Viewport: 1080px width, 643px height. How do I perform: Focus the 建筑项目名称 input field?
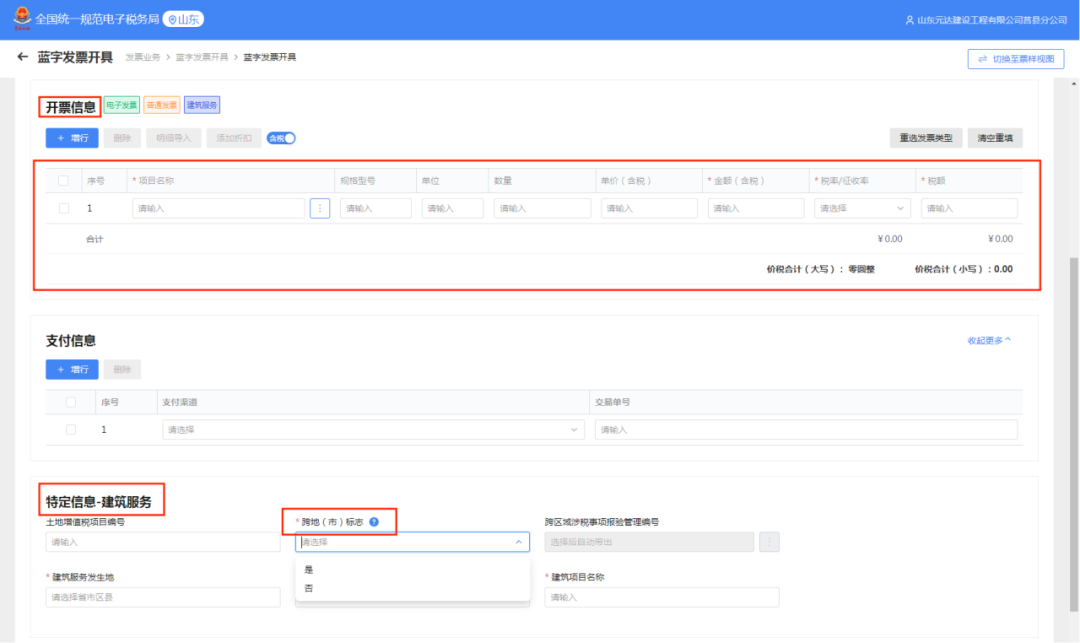(661, 597)
